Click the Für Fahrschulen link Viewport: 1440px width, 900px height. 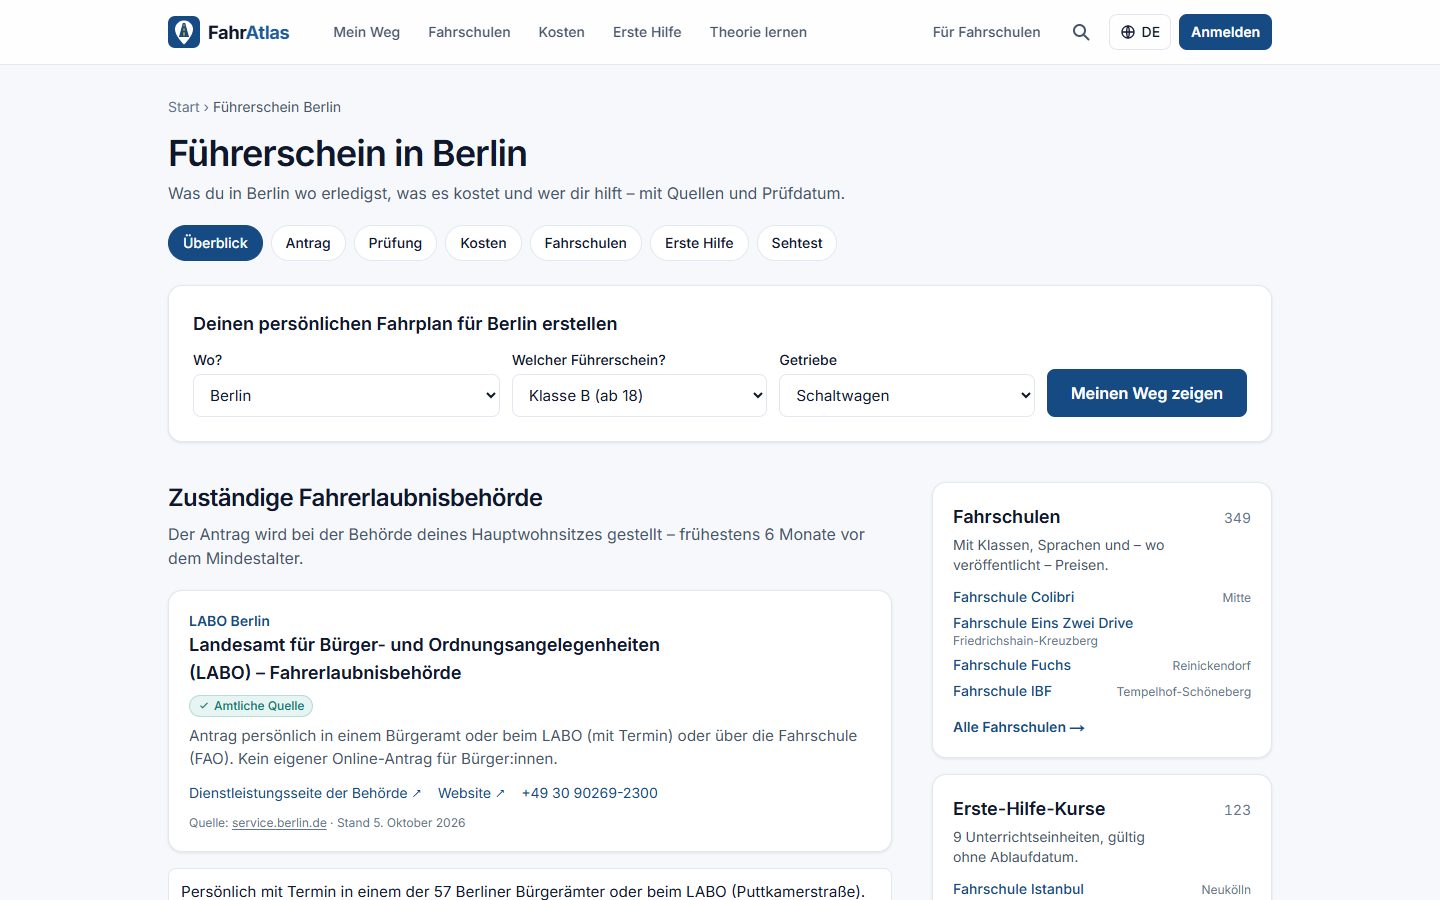[986, 32]
